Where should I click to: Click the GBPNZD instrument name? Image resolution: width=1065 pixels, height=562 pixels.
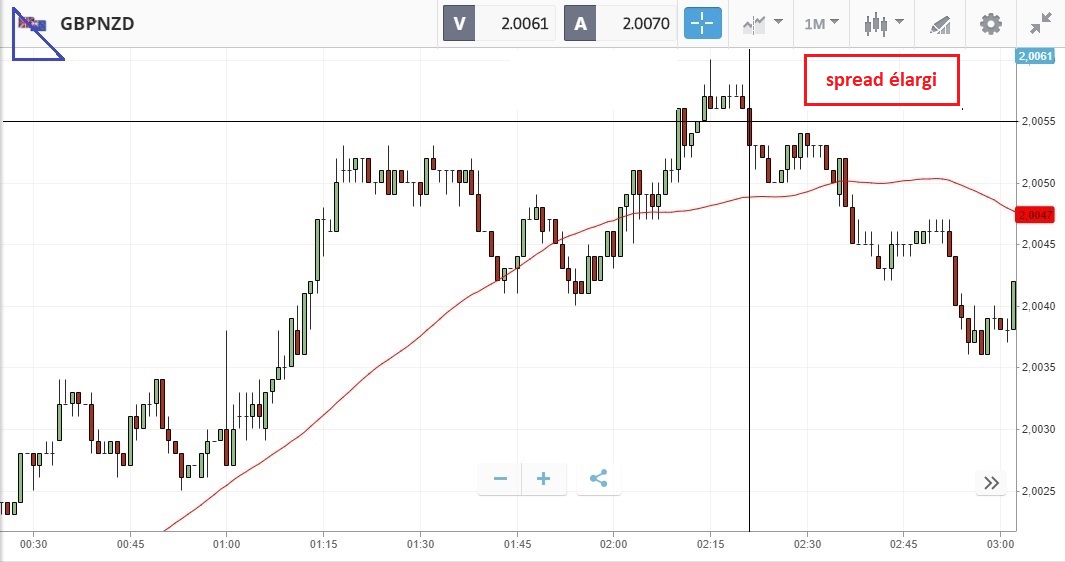point(97,24)
